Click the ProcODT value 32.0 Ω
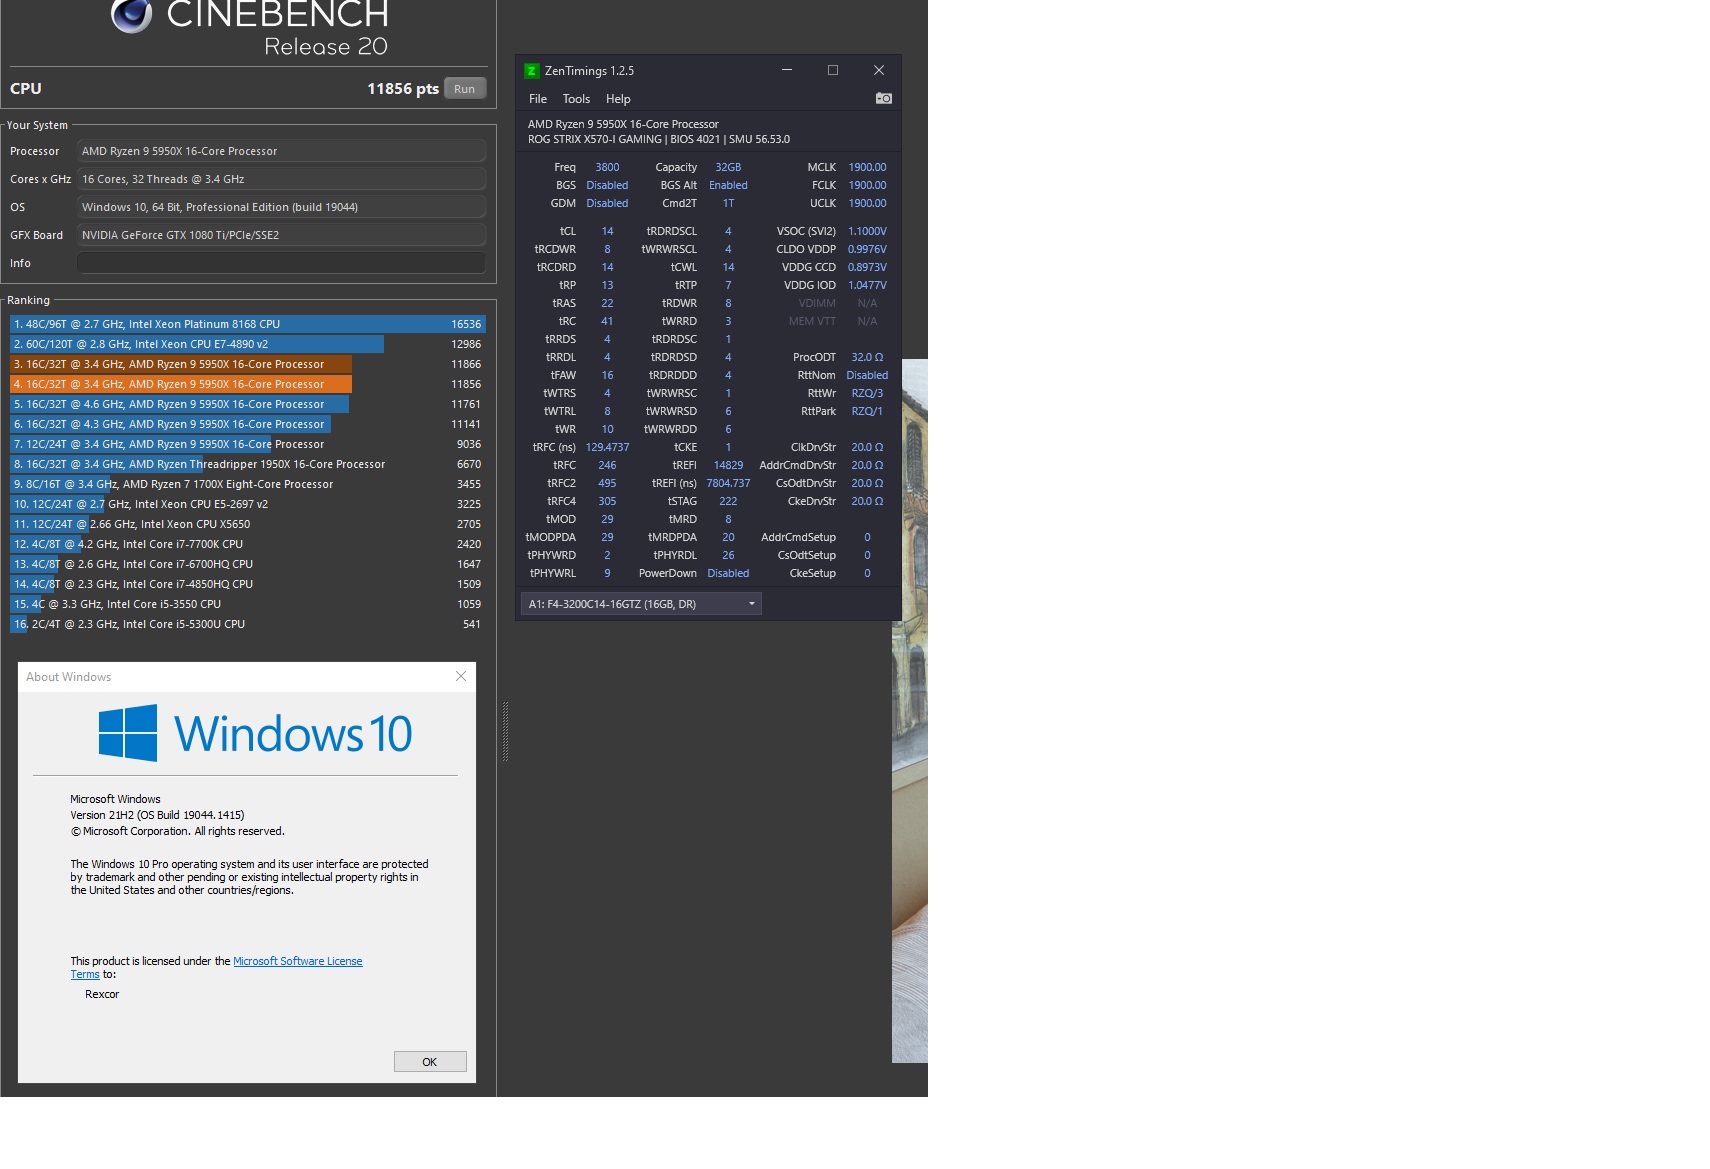This screenshot has width=1710, height=1169. pyautogui.click(x=867, y=357)
